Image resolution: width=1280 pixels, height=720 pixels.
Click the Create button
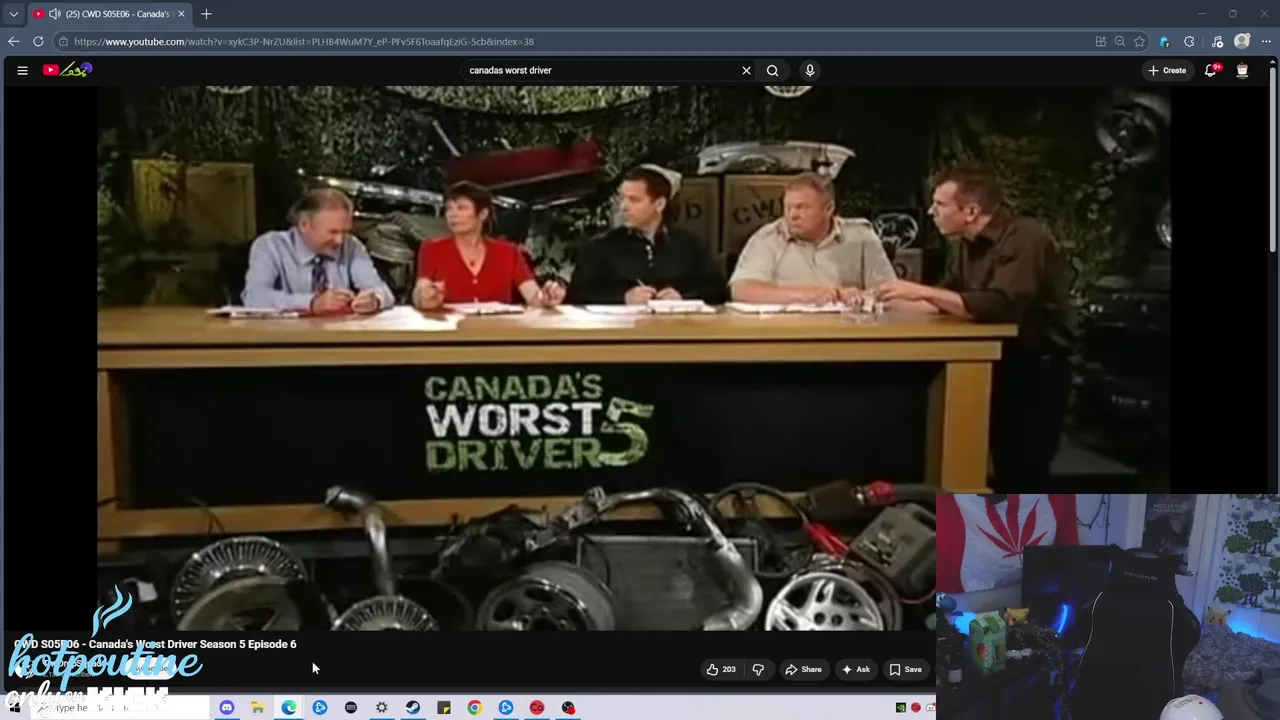(1167, 70)
